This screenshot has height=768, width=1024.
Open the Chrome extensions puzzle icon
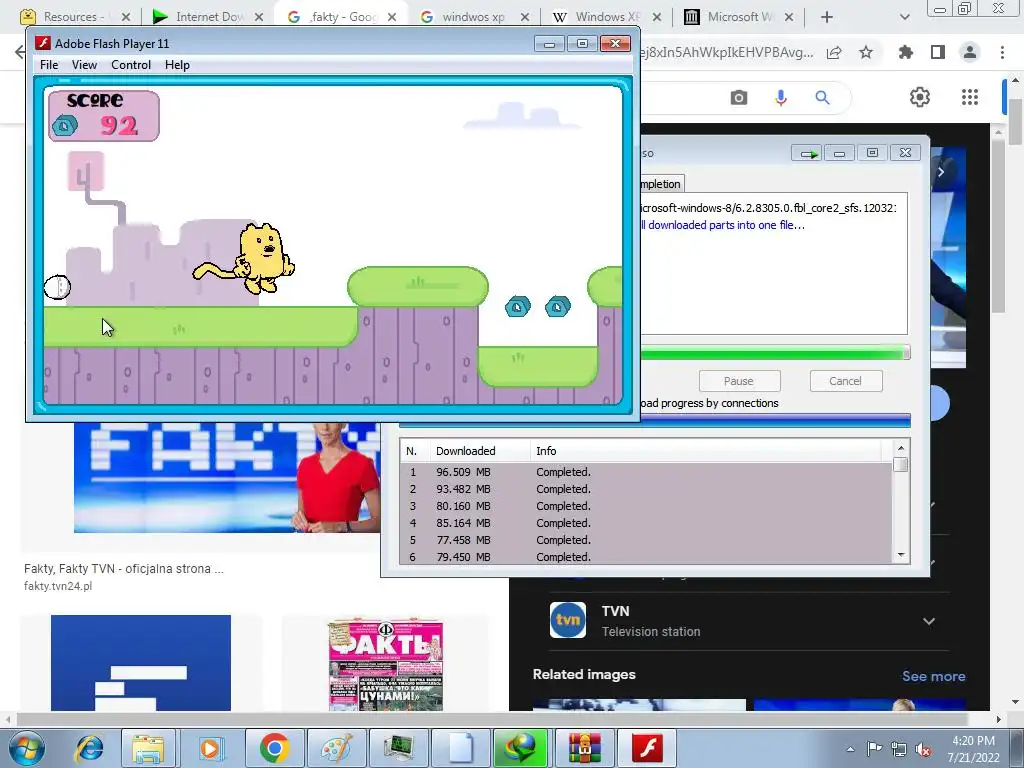(x=906, y=52)
